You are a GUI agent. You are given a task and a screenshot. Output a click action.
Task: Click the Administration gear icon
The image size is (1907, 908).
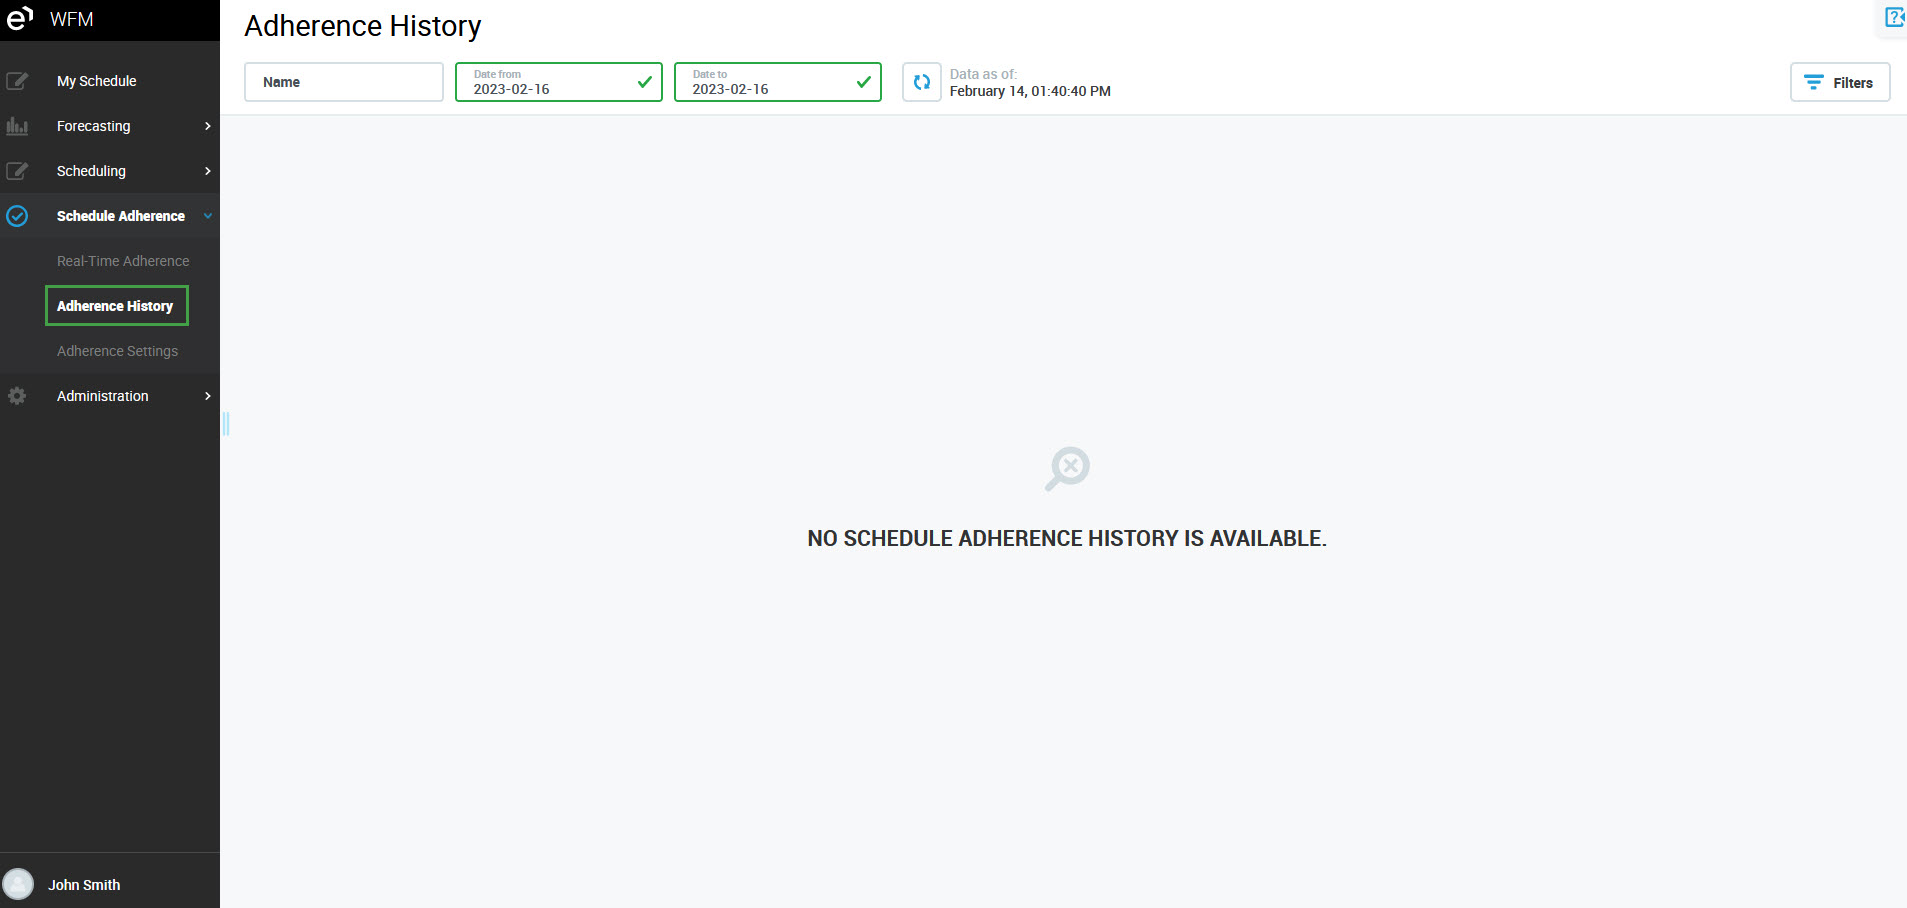click(x=17, y=396)
